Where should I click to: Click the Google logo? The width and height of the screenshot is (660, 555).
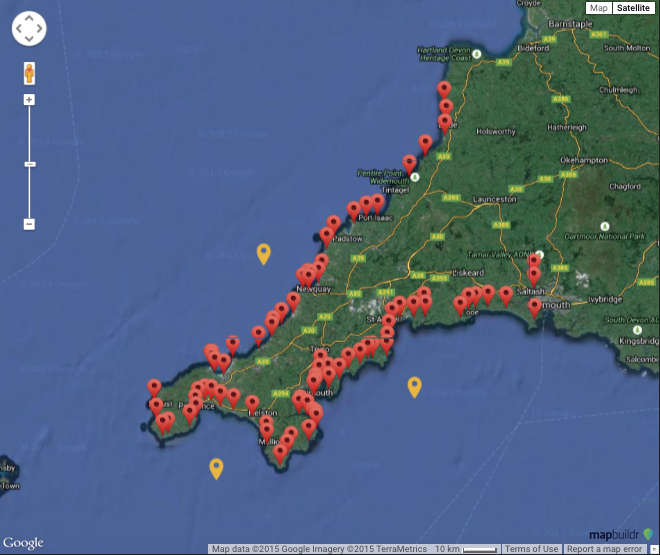[x=23, y=543]
